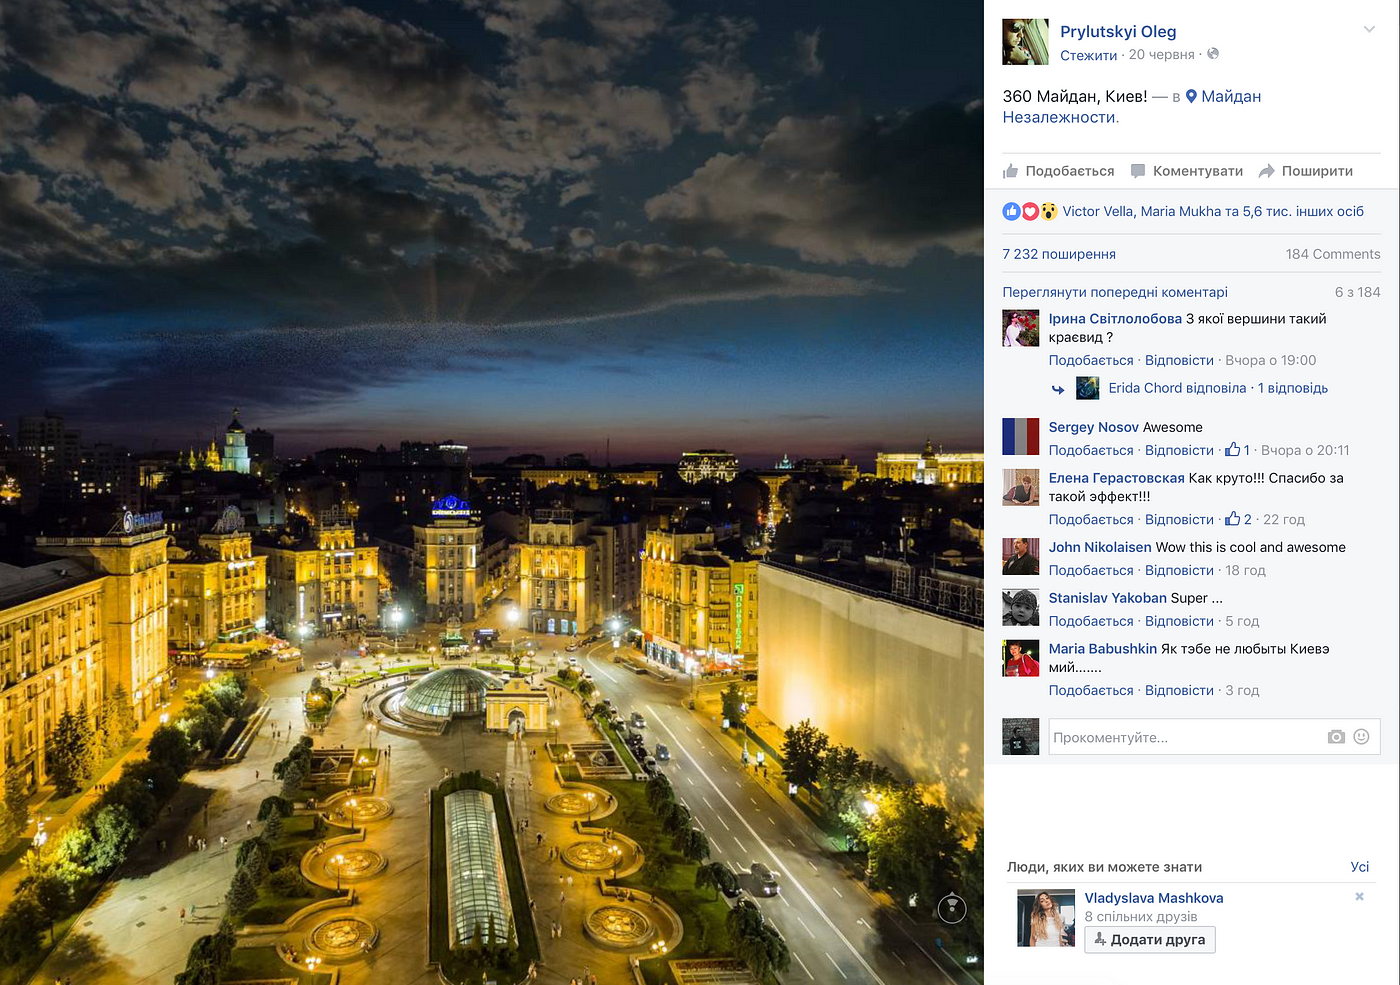Open Vladyslava Mashkova profile link
Viewport: 1400px width, 985px height.
point(1154,898)
